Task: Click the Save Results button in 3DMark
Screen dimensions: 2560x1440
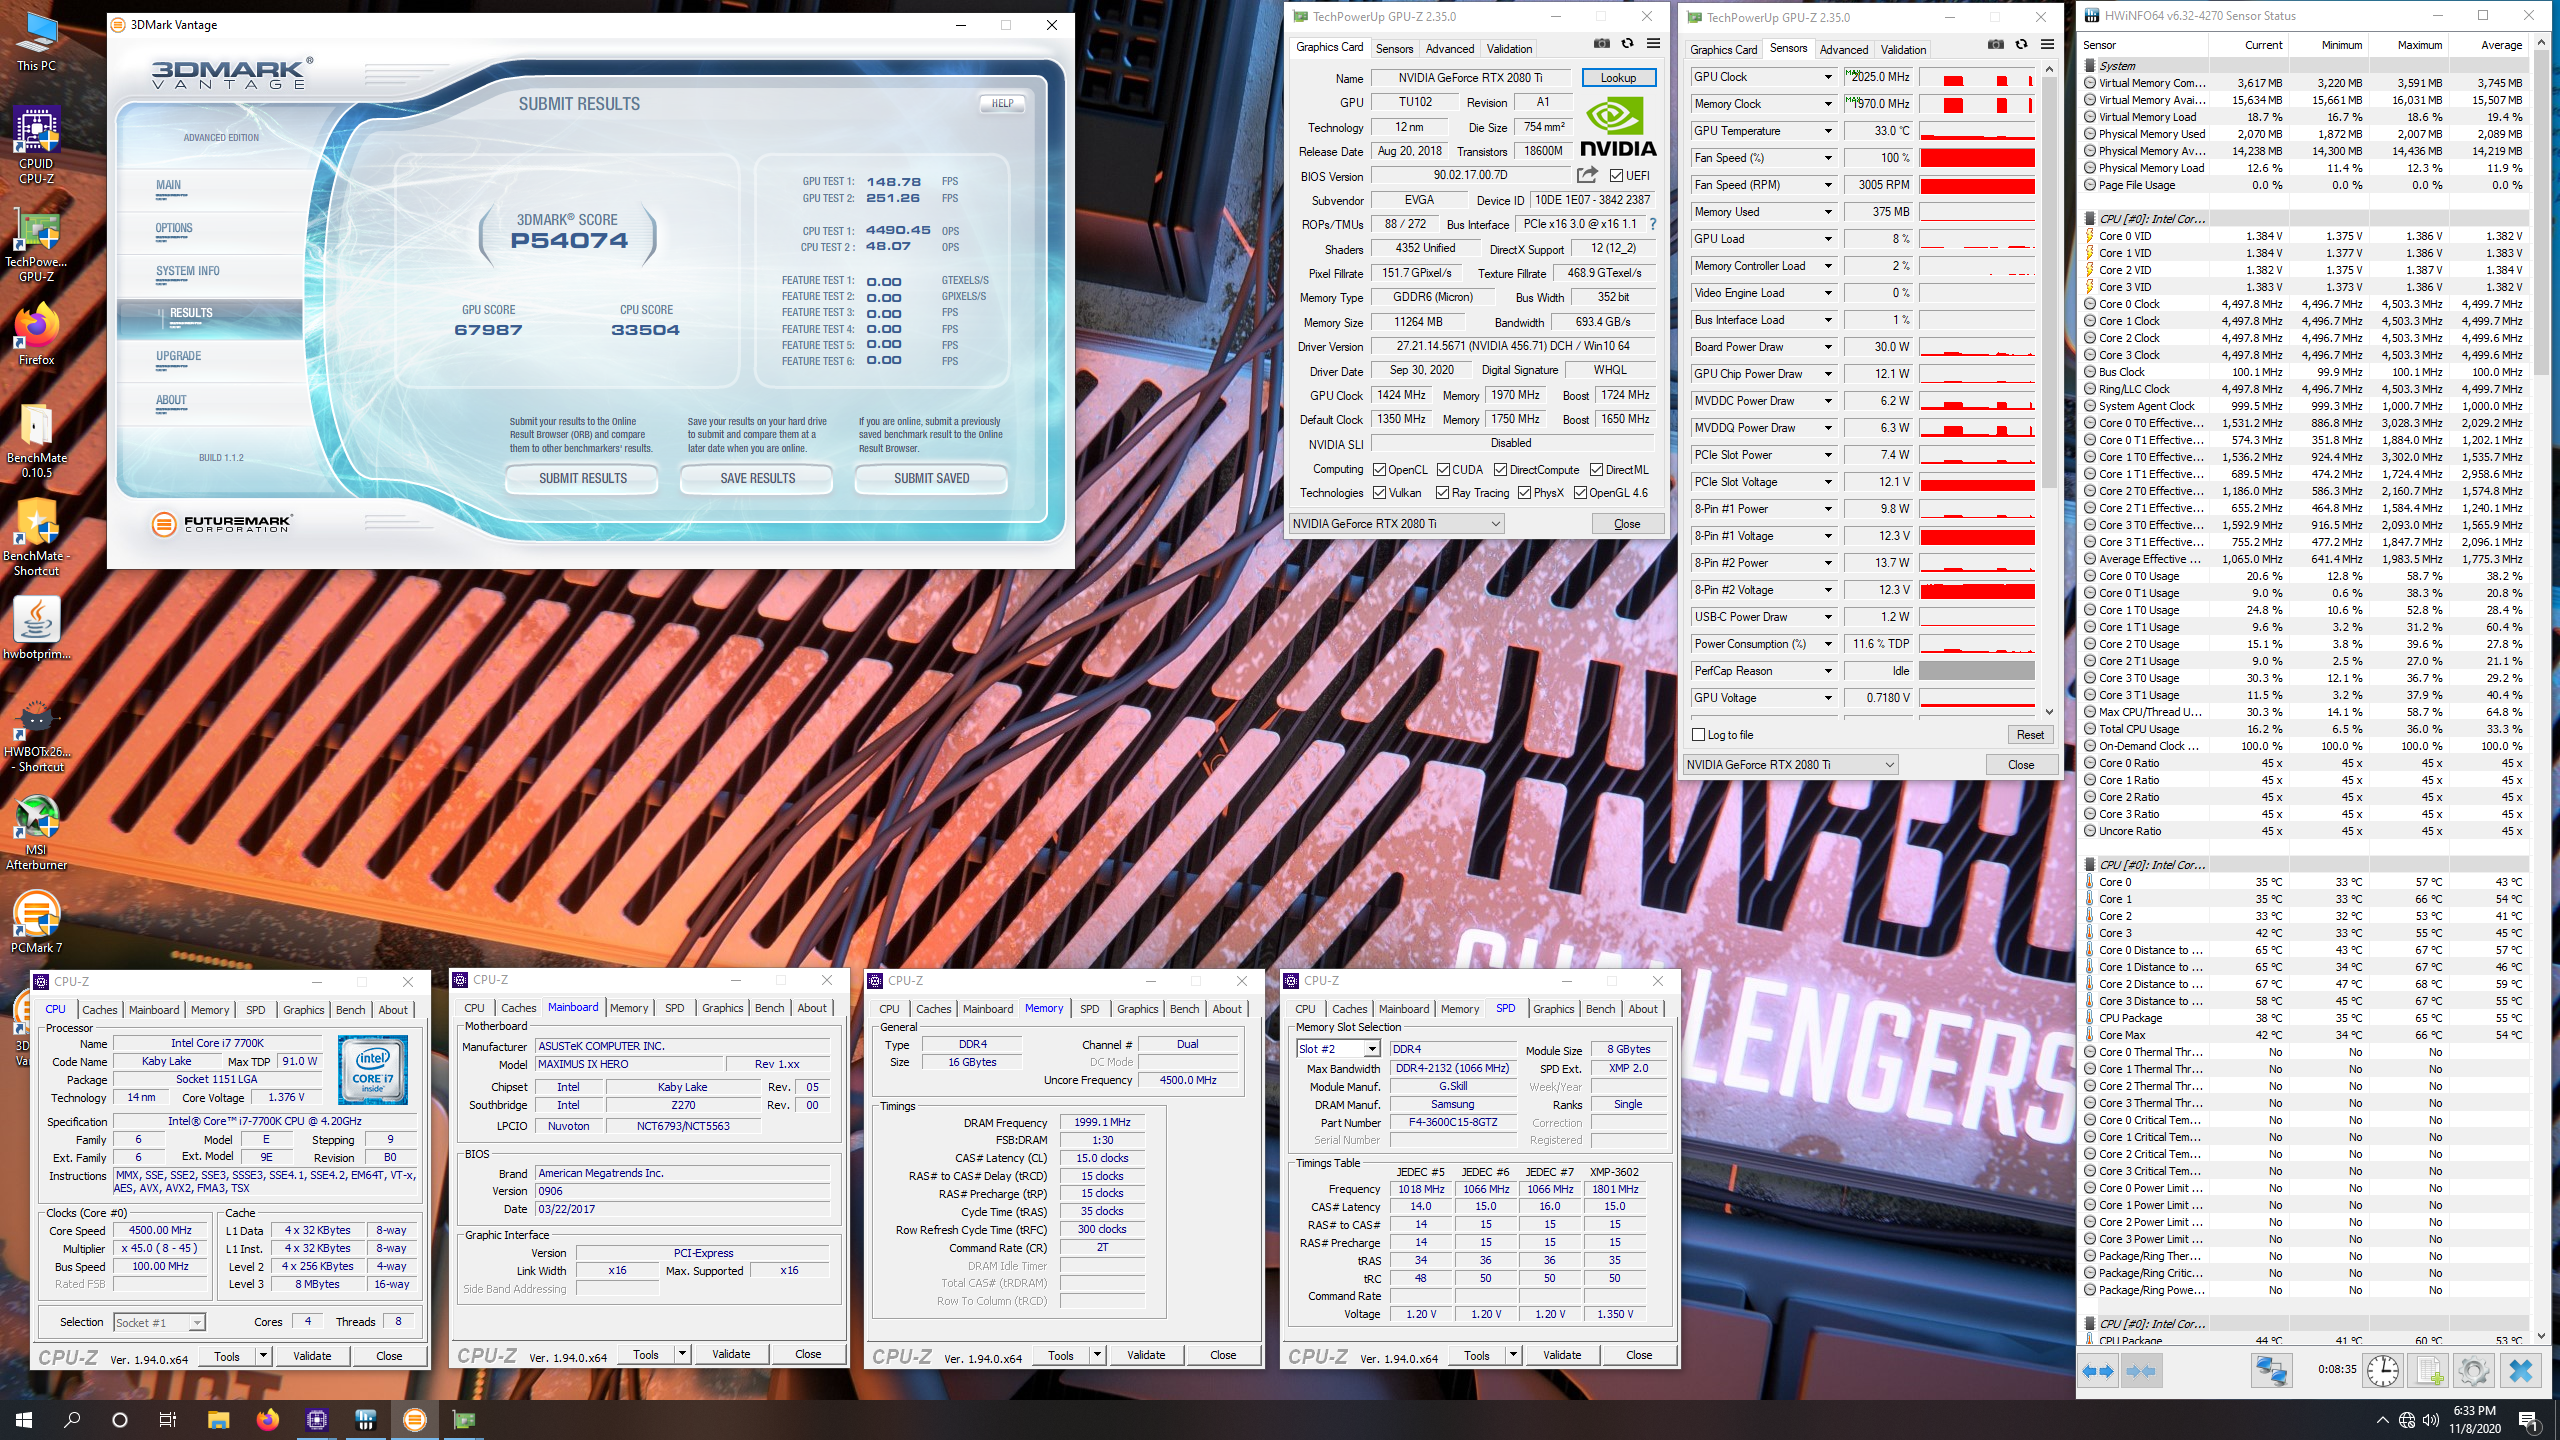Action: tap(757, 479)
